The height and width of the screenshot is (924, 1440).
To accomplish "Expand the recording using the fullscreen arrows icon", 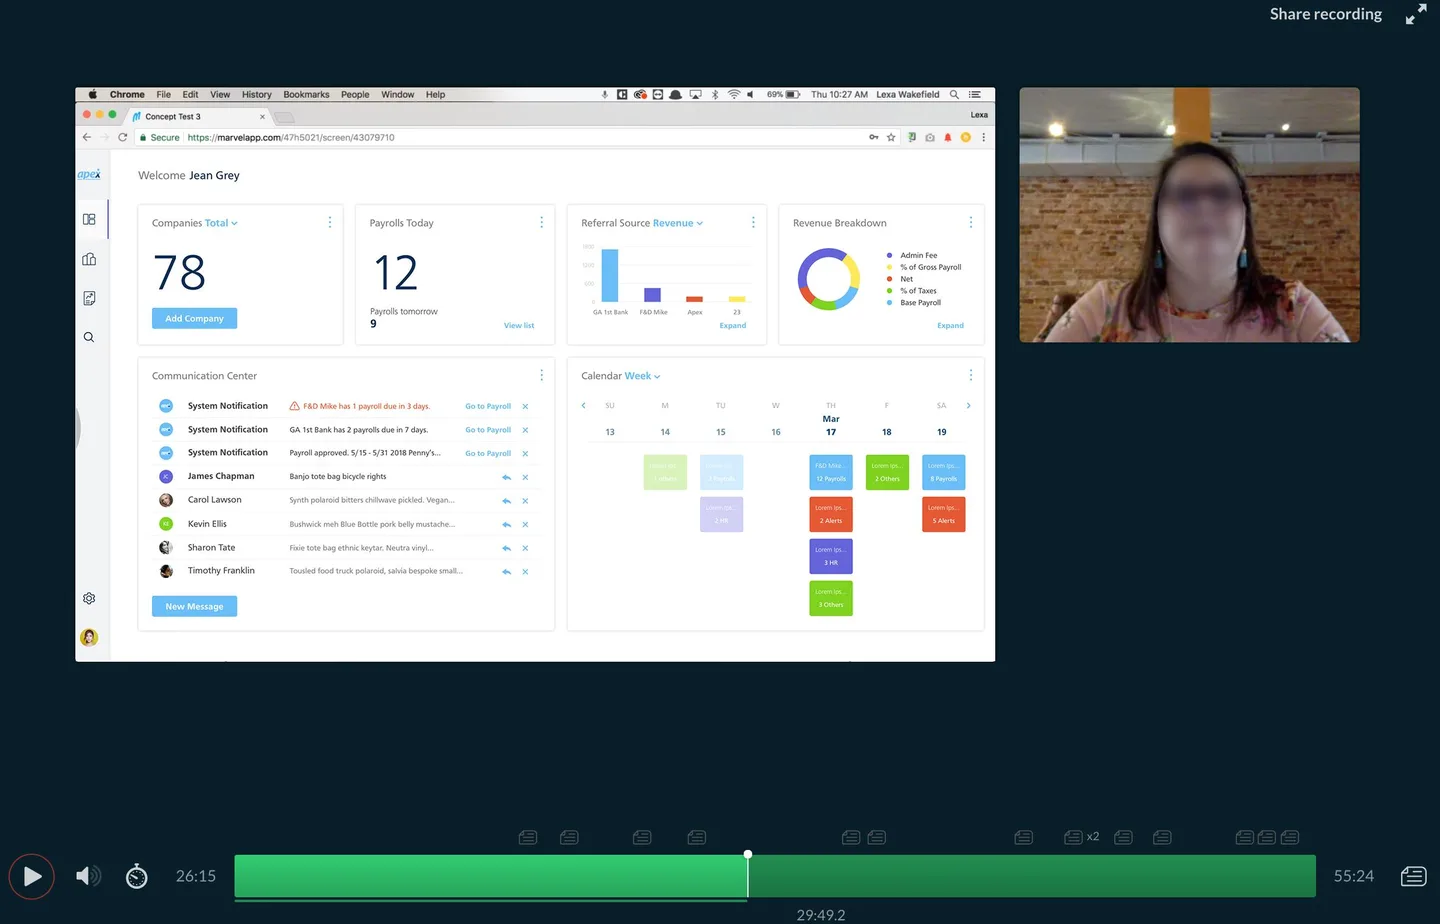I will (x=1416, y=14).
